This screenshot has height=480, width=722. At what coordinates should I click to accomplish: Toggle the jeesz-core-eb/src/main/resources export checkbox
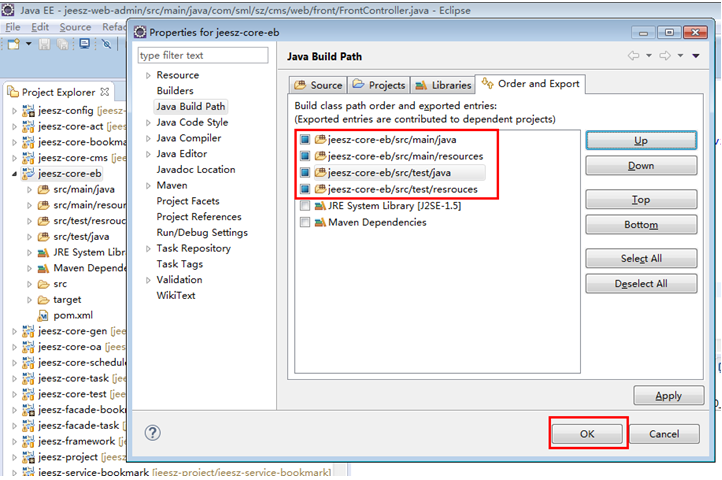click(x=305, y=156)
